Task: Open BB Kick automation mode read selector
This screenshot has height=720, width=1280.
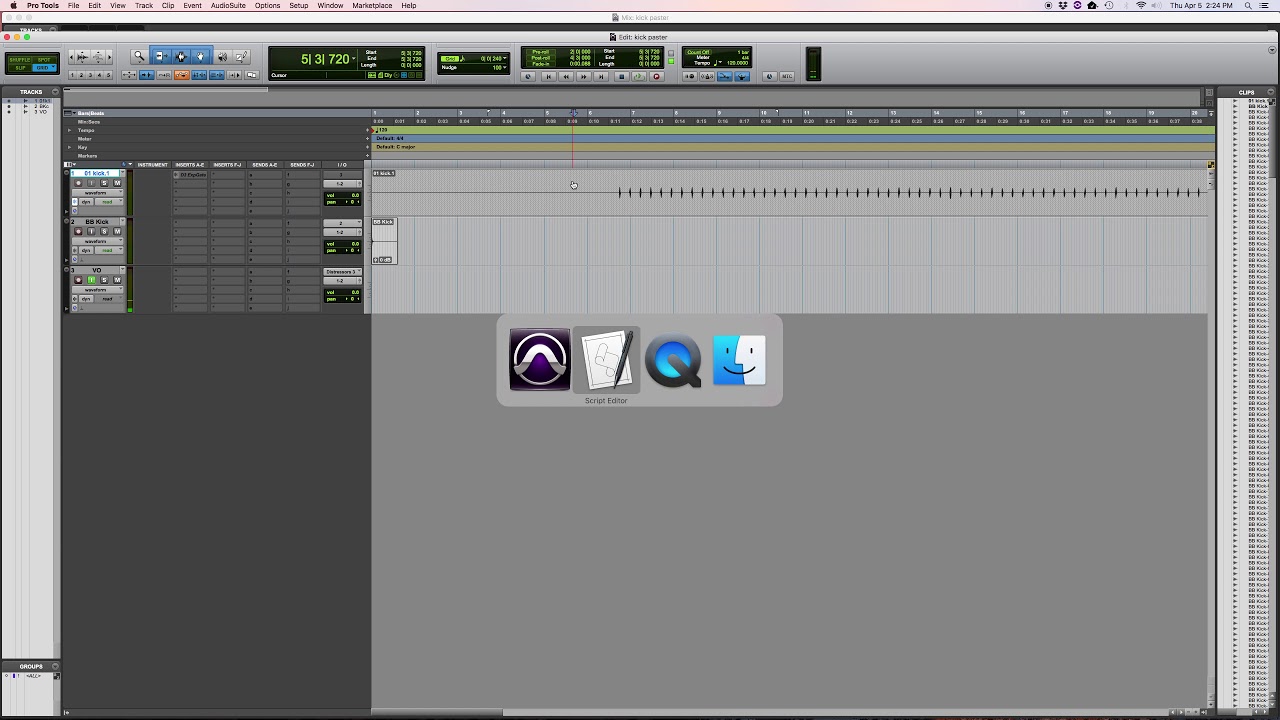Action: click(x=109, y=250)
